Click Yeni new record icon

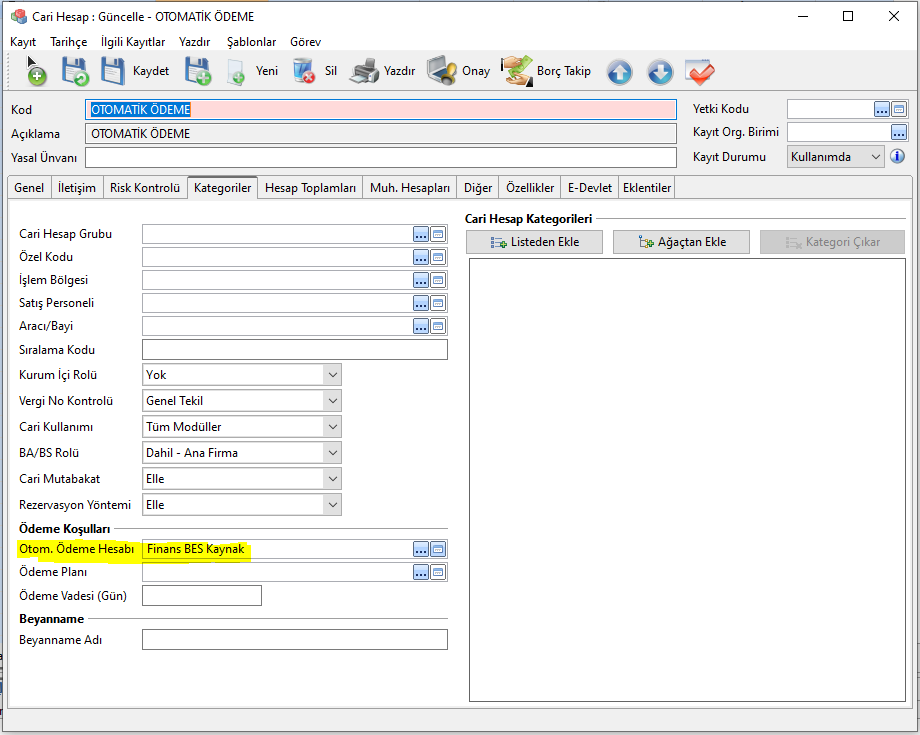(x=237, y=71)
